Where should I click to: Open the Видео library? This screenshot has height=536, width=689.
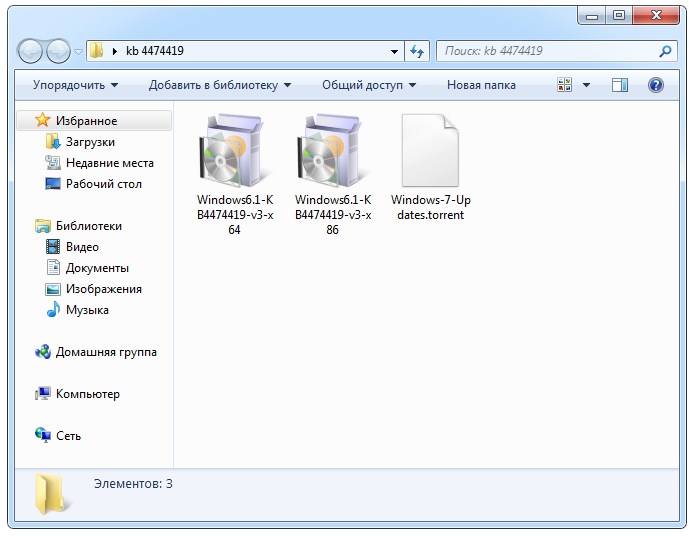(82, 247)
